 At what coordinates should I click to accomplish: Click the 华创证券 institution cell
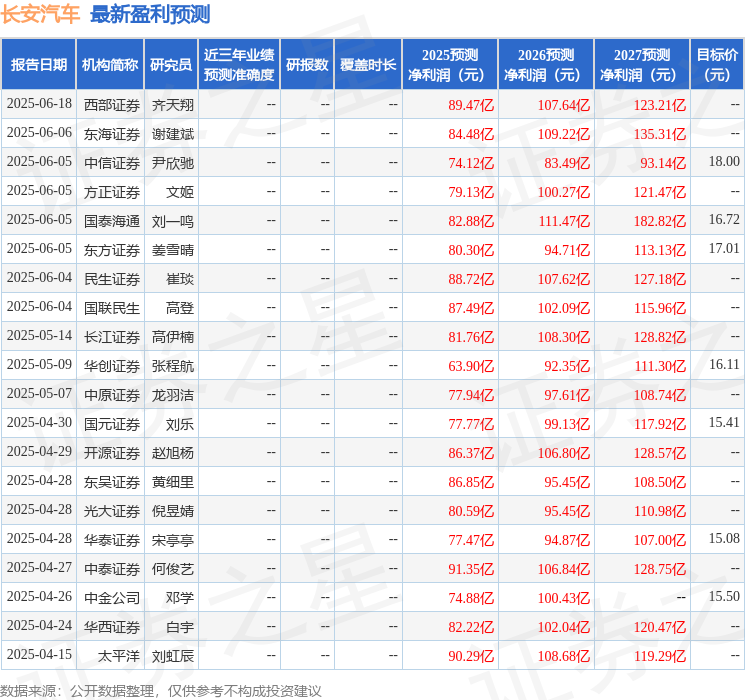[x=112, y=366]
